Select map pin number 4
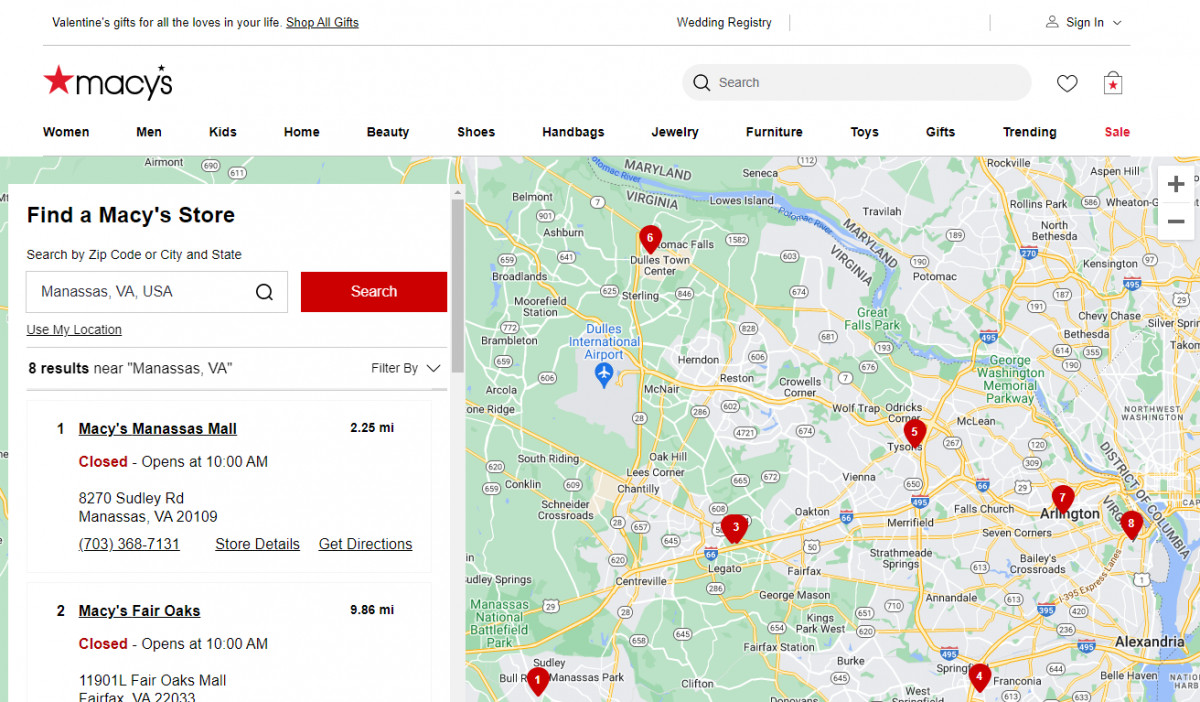The image size is (1200, 702). pyautogui.click(x=979, y=677)
